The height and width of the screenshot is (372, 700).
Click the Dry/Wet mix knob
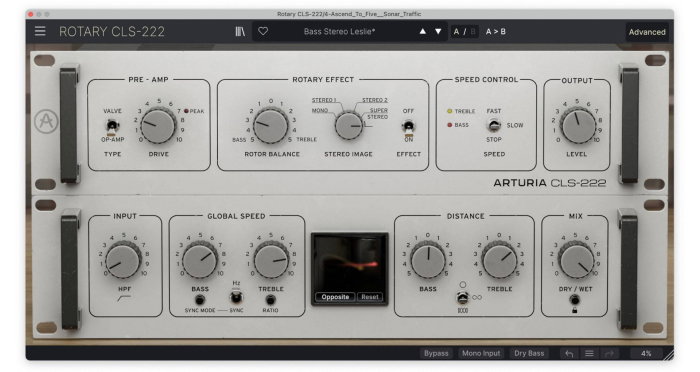coord(576,261)
